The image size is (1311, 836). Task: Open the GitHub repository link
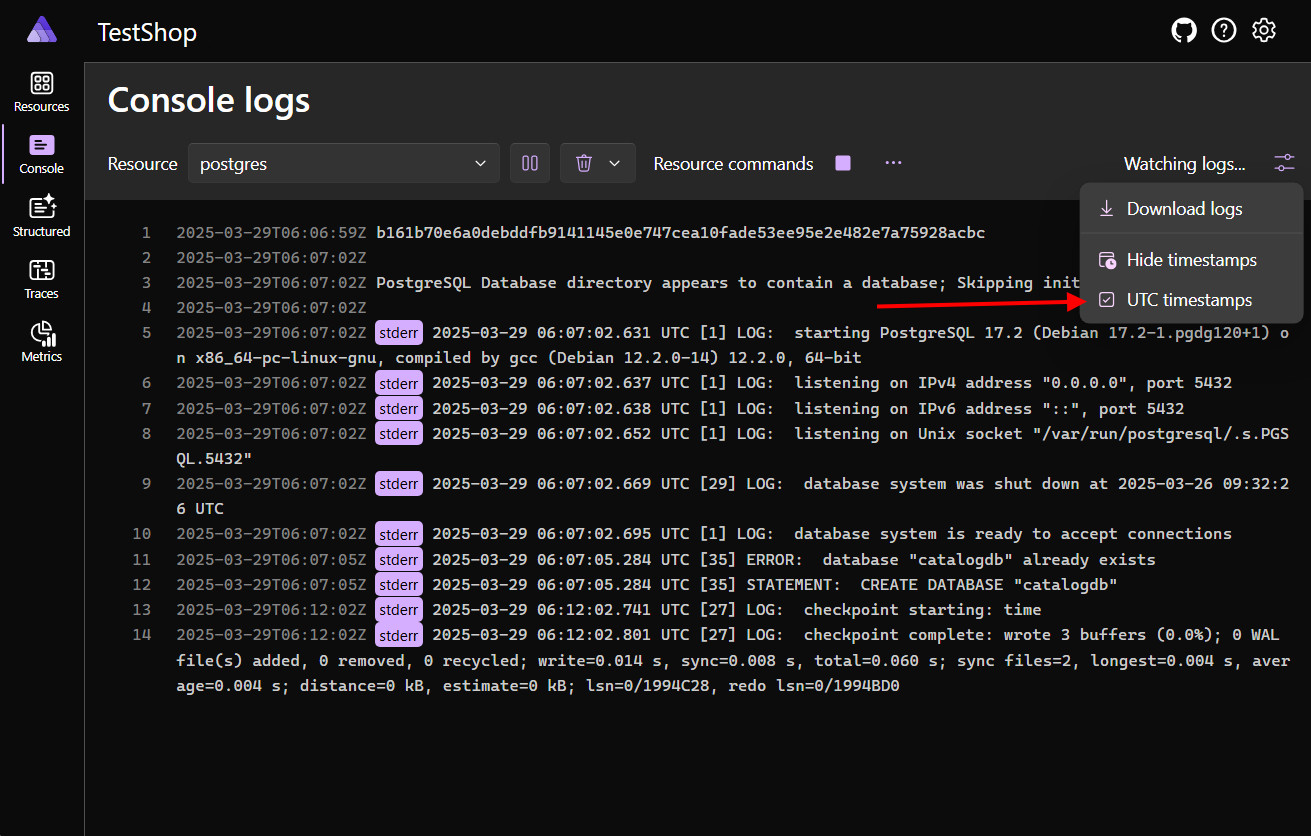pyautogui.click(x=1183, y=30)
